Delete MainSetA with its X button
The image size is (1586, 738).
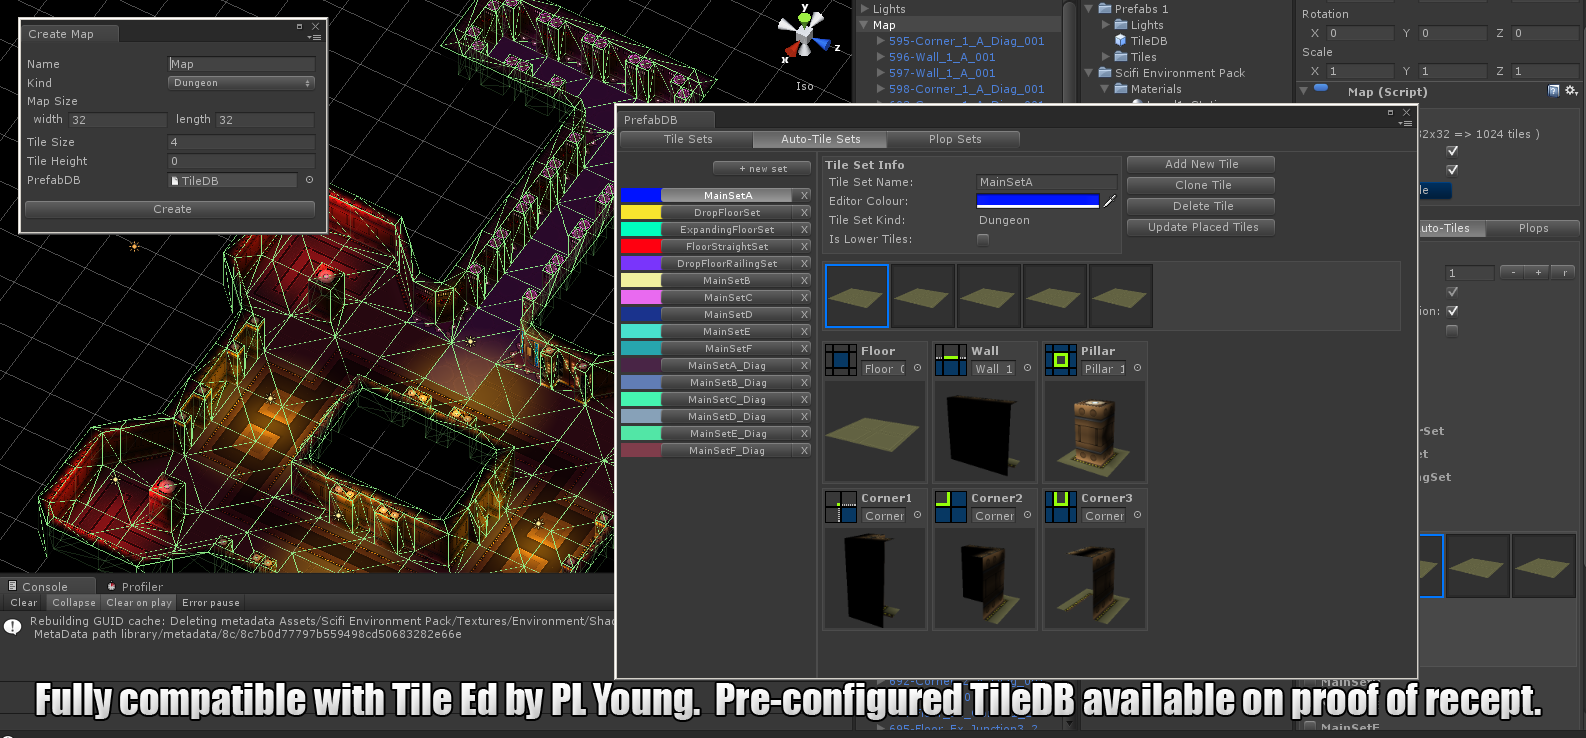click(x=804, y=195)
